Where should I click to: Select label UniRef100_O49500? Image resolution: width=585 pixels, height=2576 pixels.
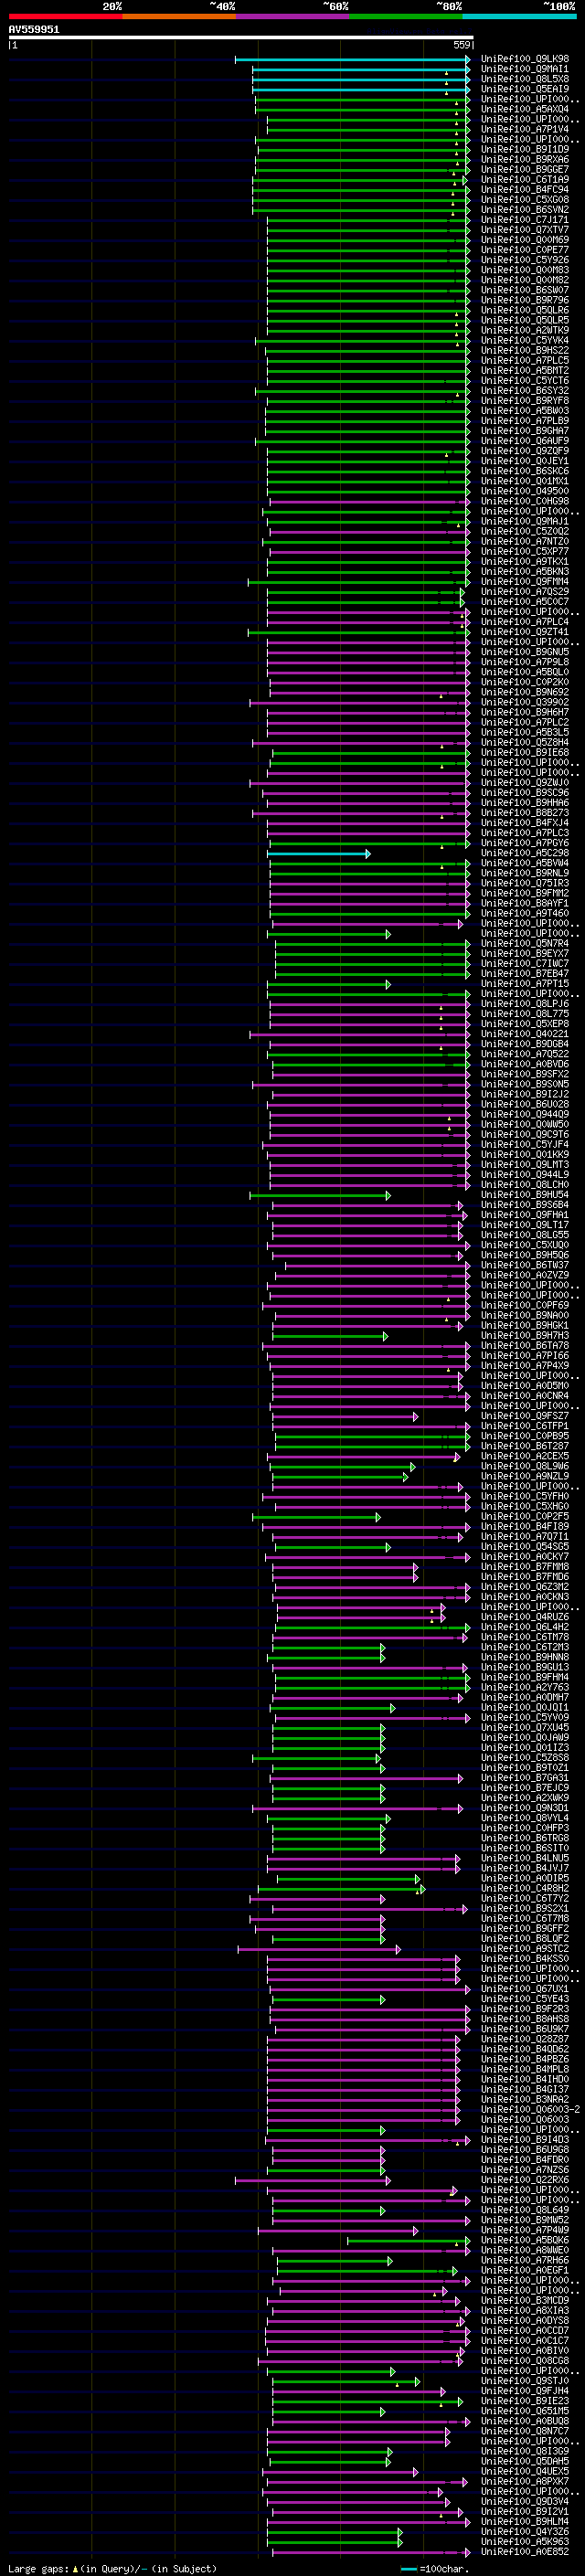pos(524,491)
